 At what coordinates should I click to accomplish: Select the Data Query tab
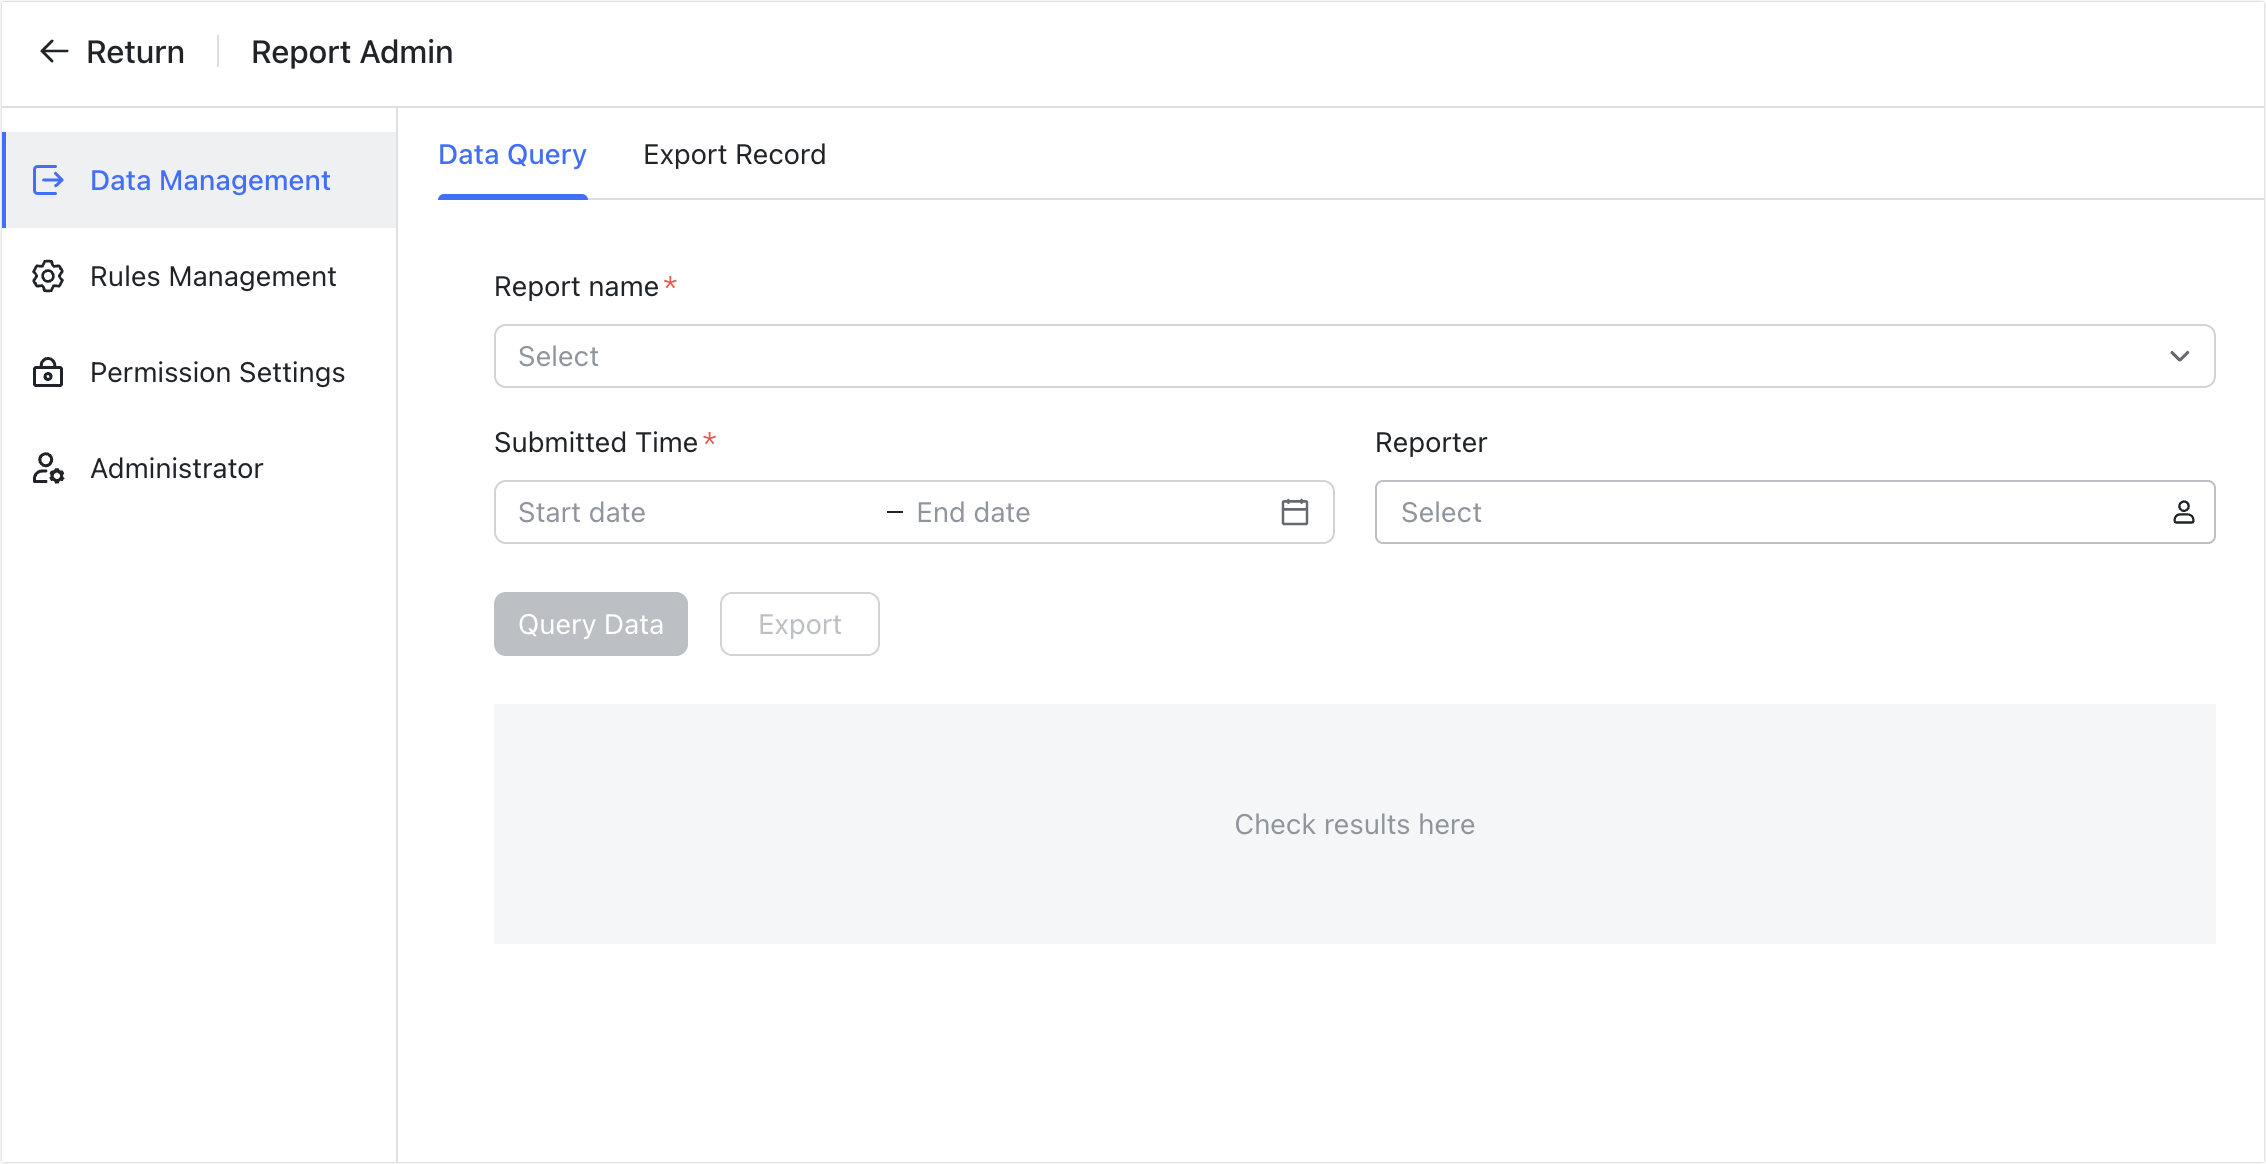tap(512, 154)
